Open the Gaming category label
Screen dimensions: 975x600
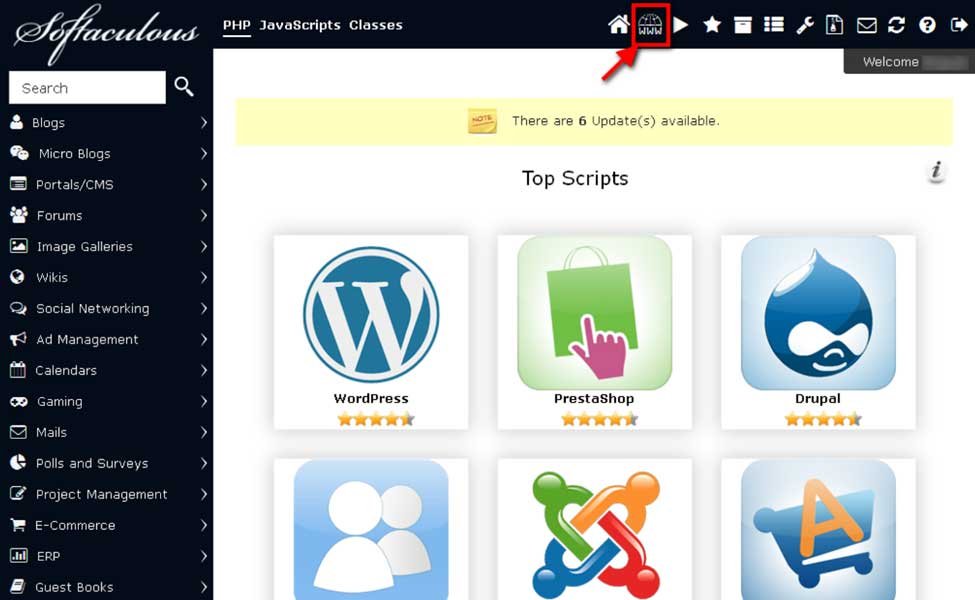[60, 402]
